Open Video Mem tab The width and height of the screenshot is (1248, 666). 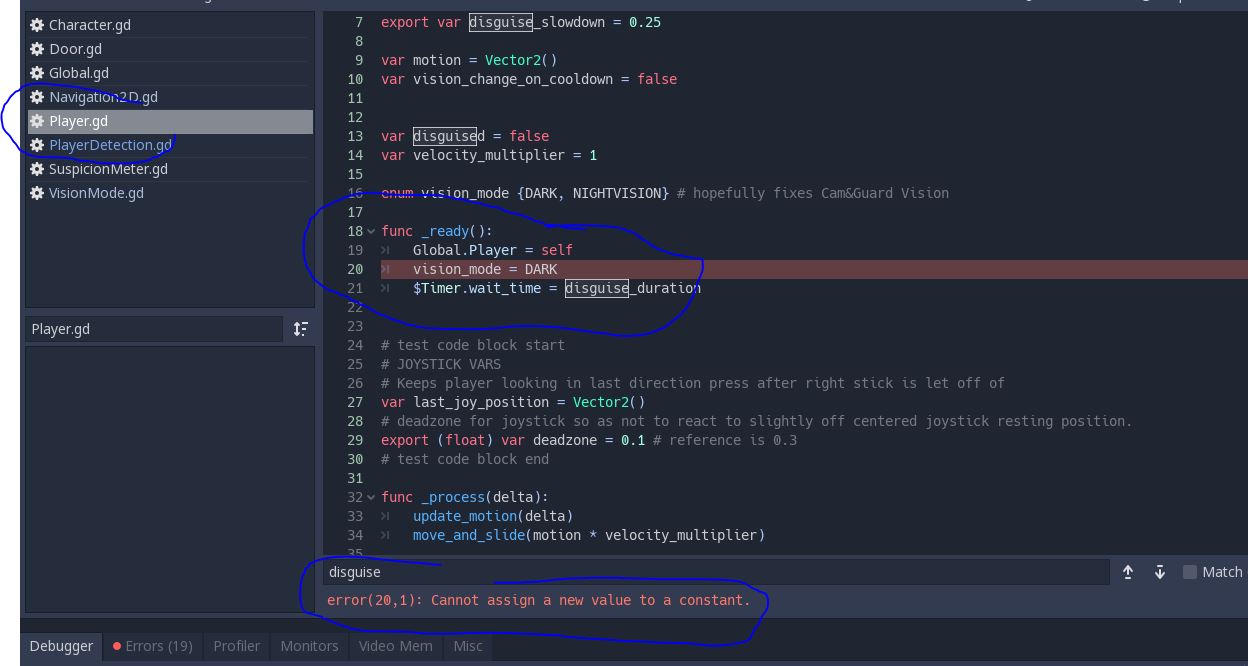[396, 646]
